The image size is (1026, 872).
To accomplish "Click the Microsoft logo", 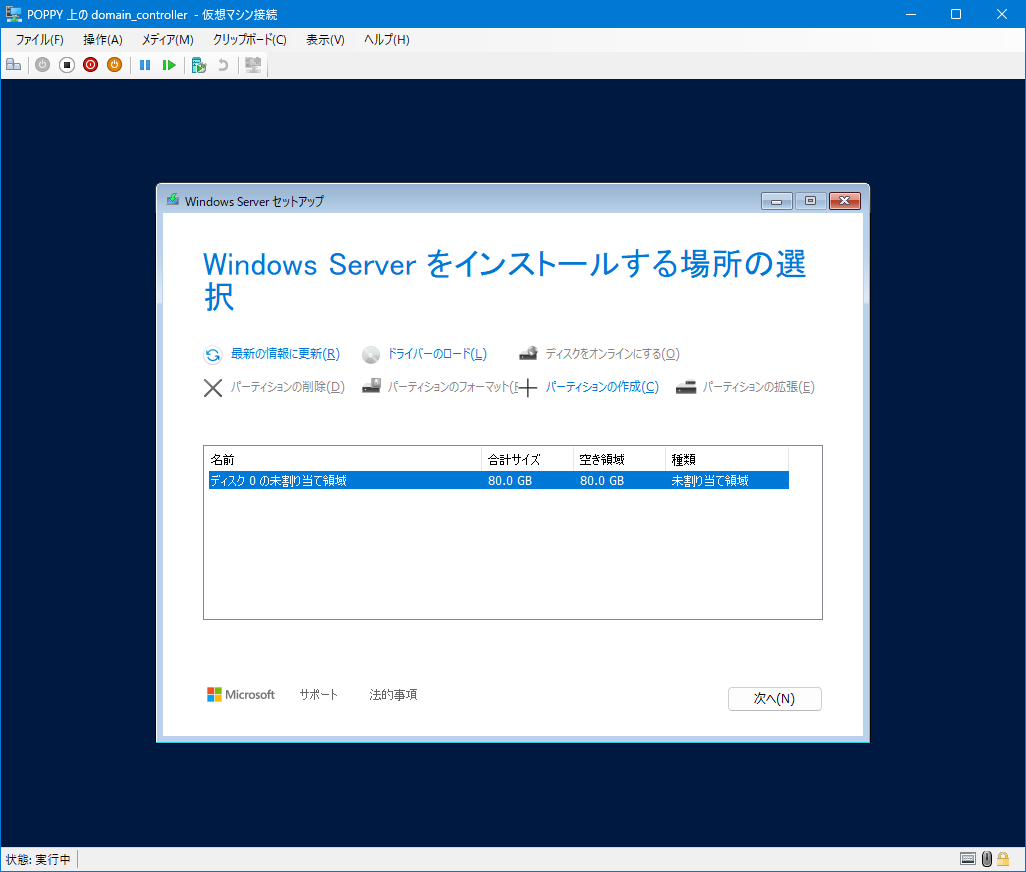I will [241, 695].
